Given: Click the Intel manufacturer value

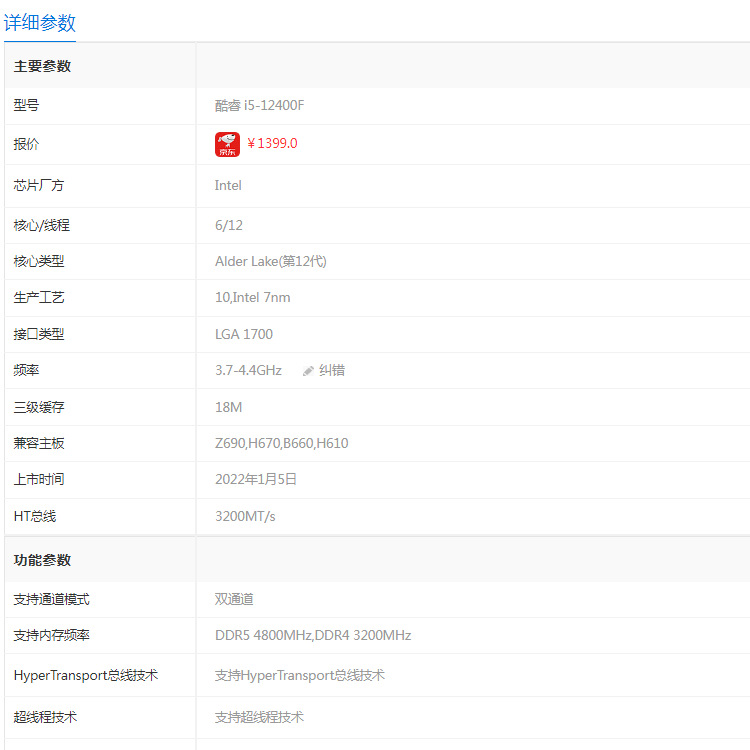Looking at the screenshot, I should coord(228,185).
